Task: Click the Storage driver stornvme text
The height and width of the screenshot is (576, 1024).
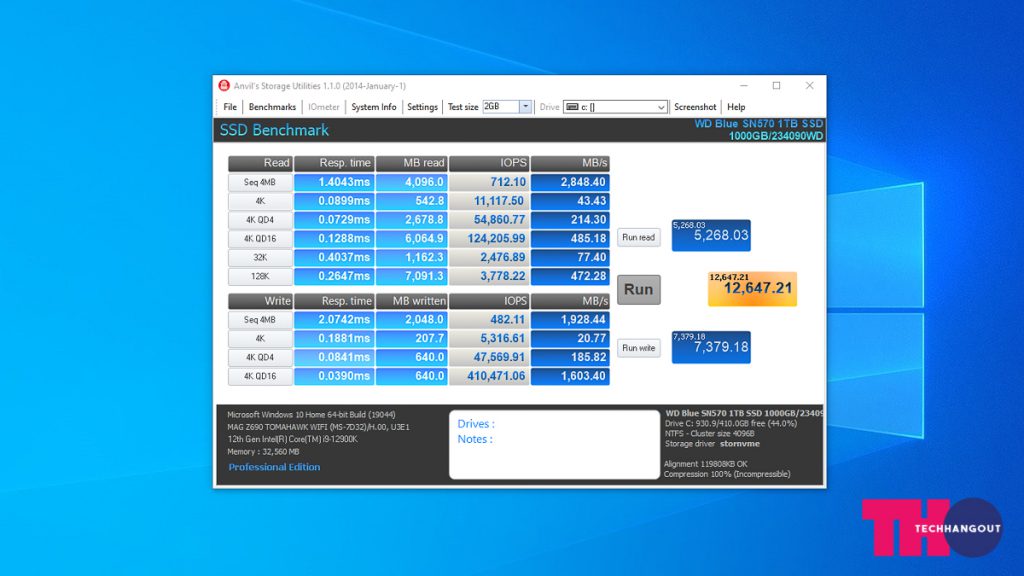Action: point(712,444)
